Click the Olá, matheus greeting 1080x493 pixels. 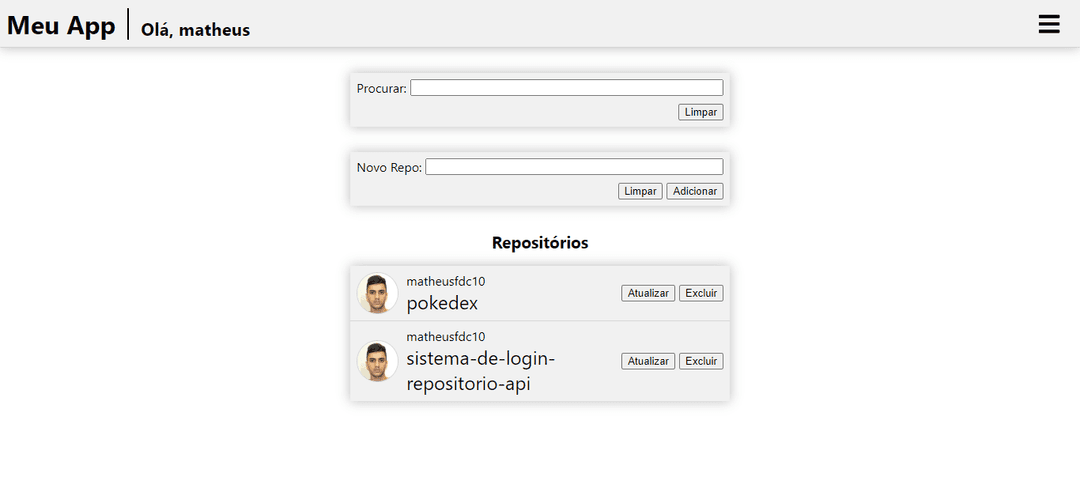(x=196, y=30)
